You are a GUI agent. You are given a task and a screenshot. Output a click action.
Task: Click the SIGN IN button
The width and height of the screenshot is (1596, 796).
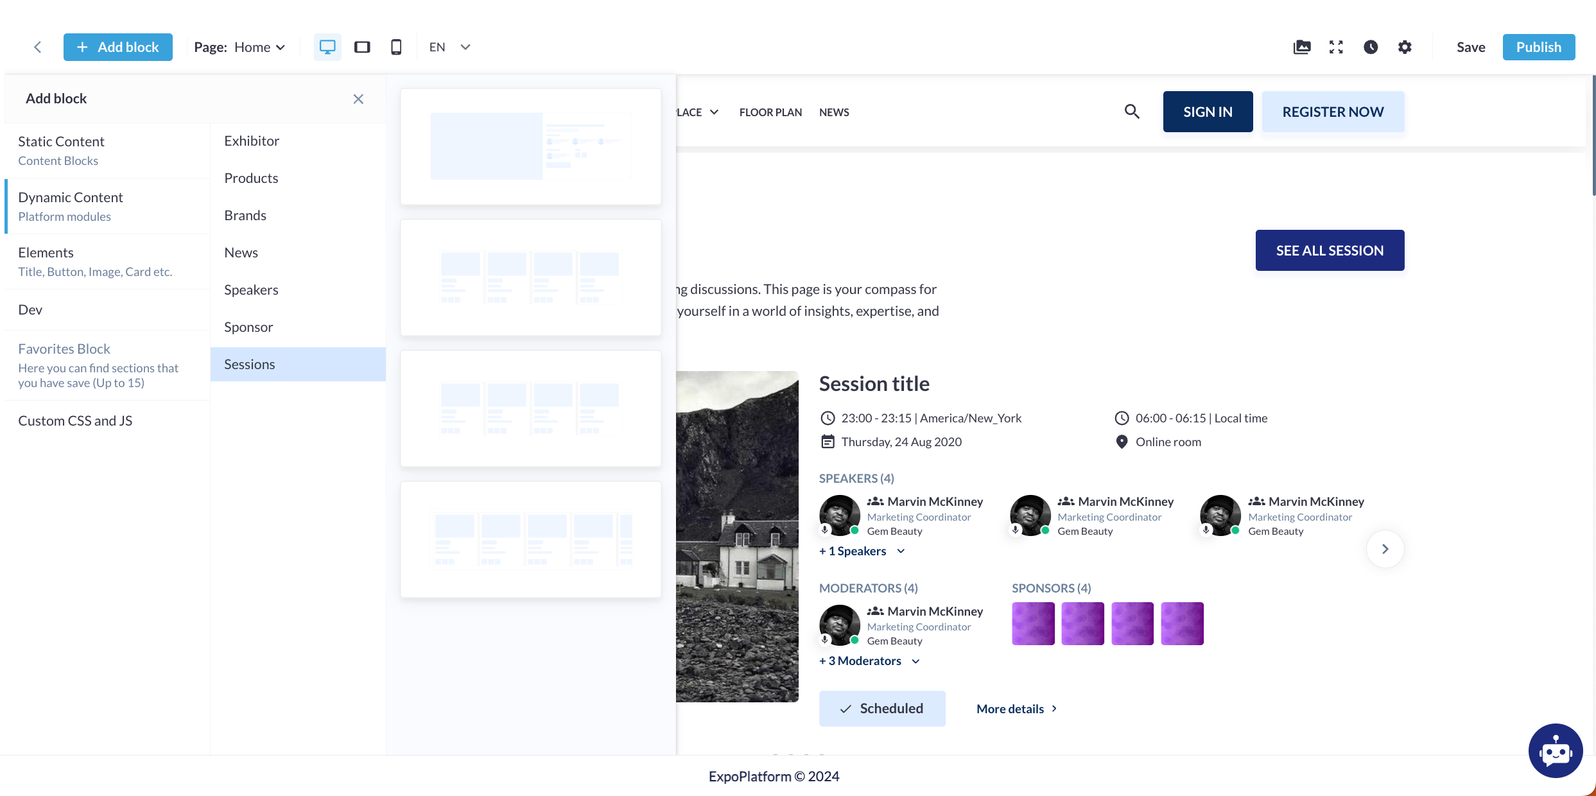[1208, 112]
